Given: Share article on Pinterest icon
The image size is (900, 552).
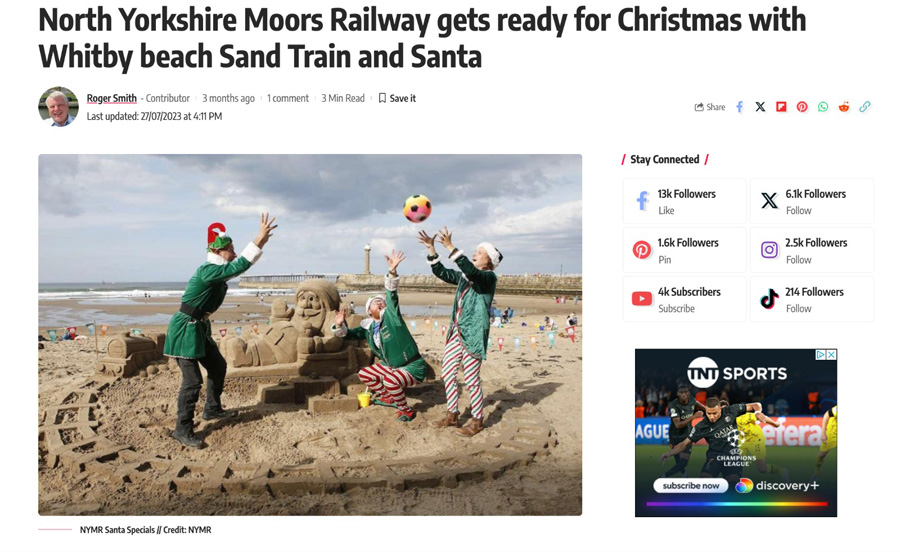Looking at the screenshot, I should click(x=802, y=107).
